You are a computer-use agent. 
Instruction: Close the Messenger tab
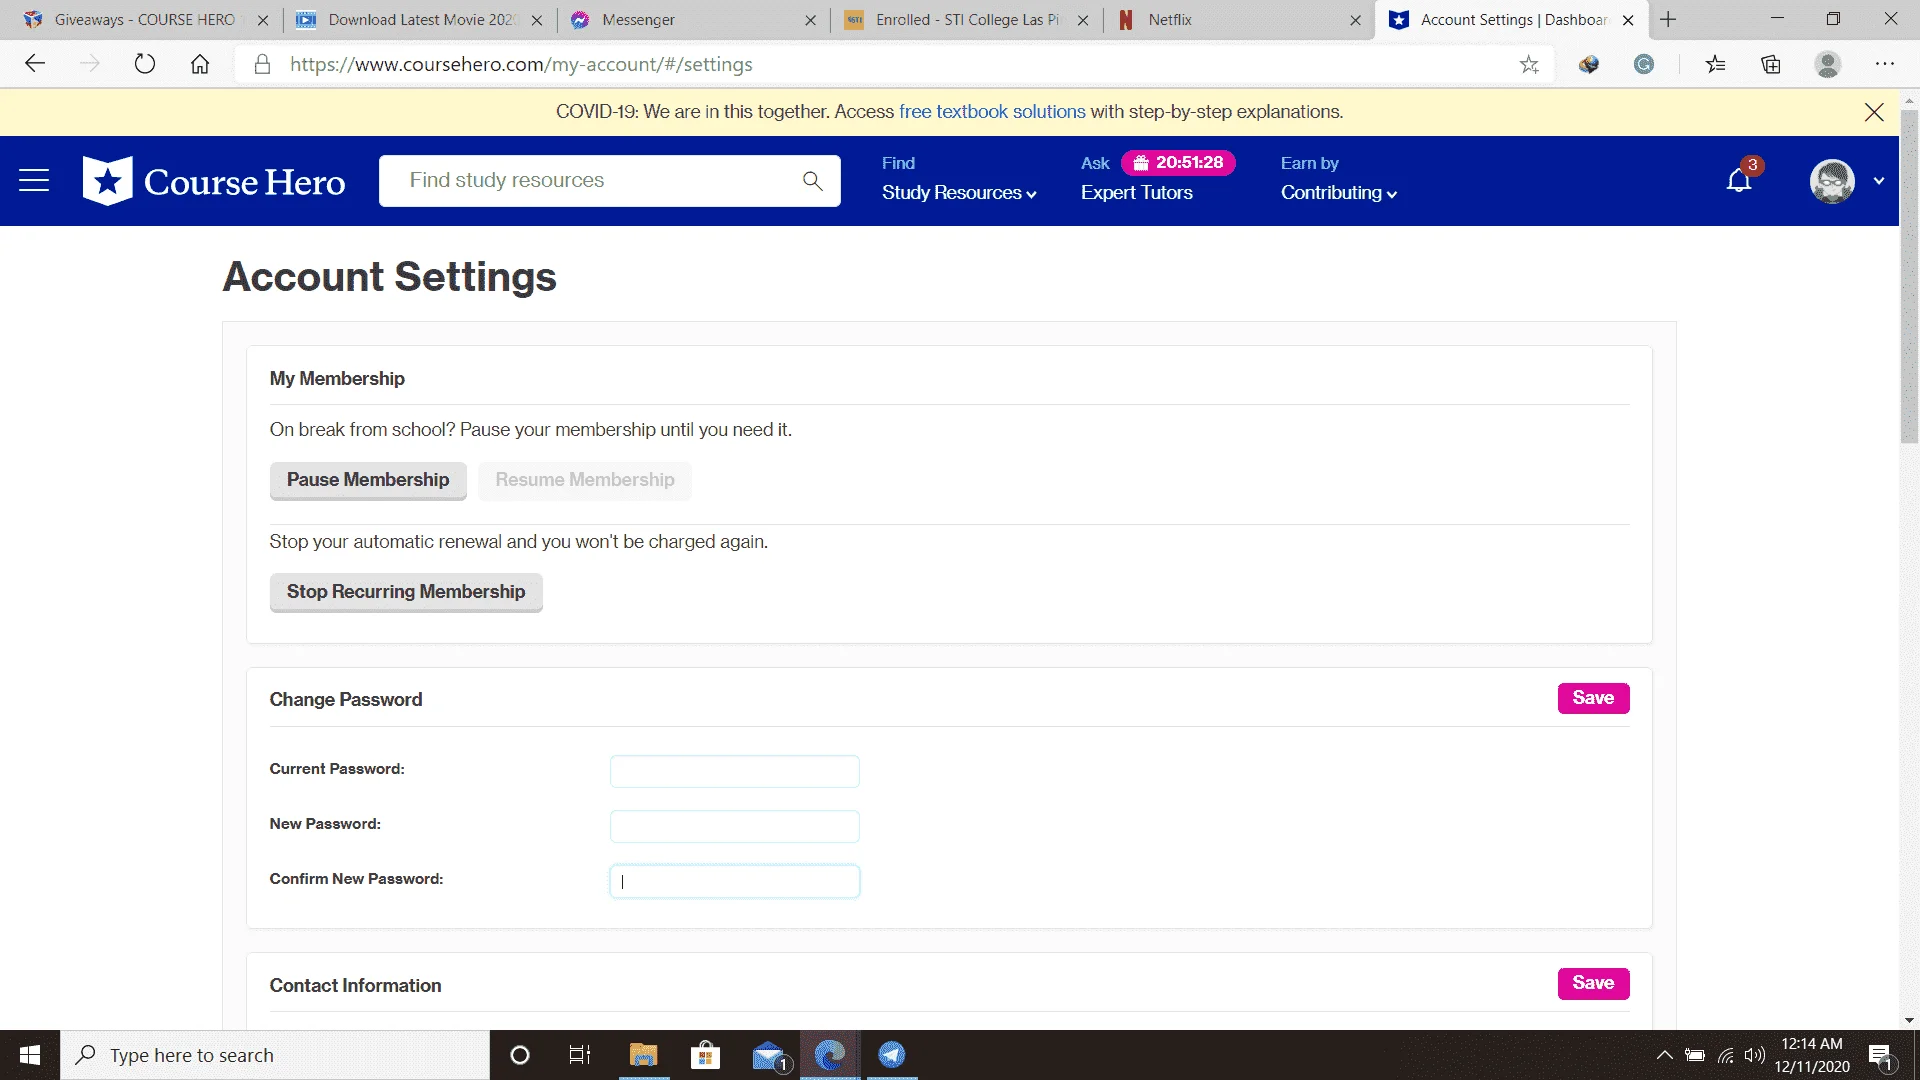(810, 20)
